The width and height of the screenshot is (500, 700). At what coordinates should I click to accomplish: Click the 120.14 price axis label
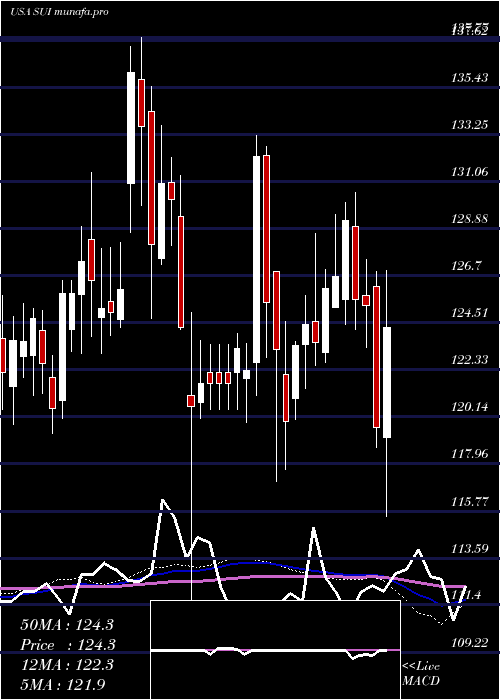[469, 407]
